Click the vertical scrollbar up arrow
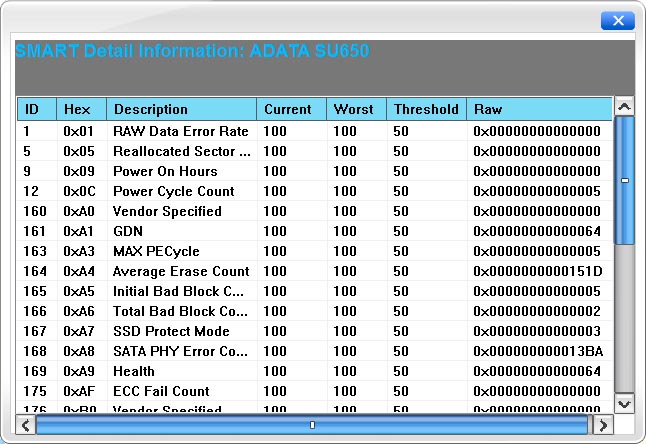 (x=624, y=107)
